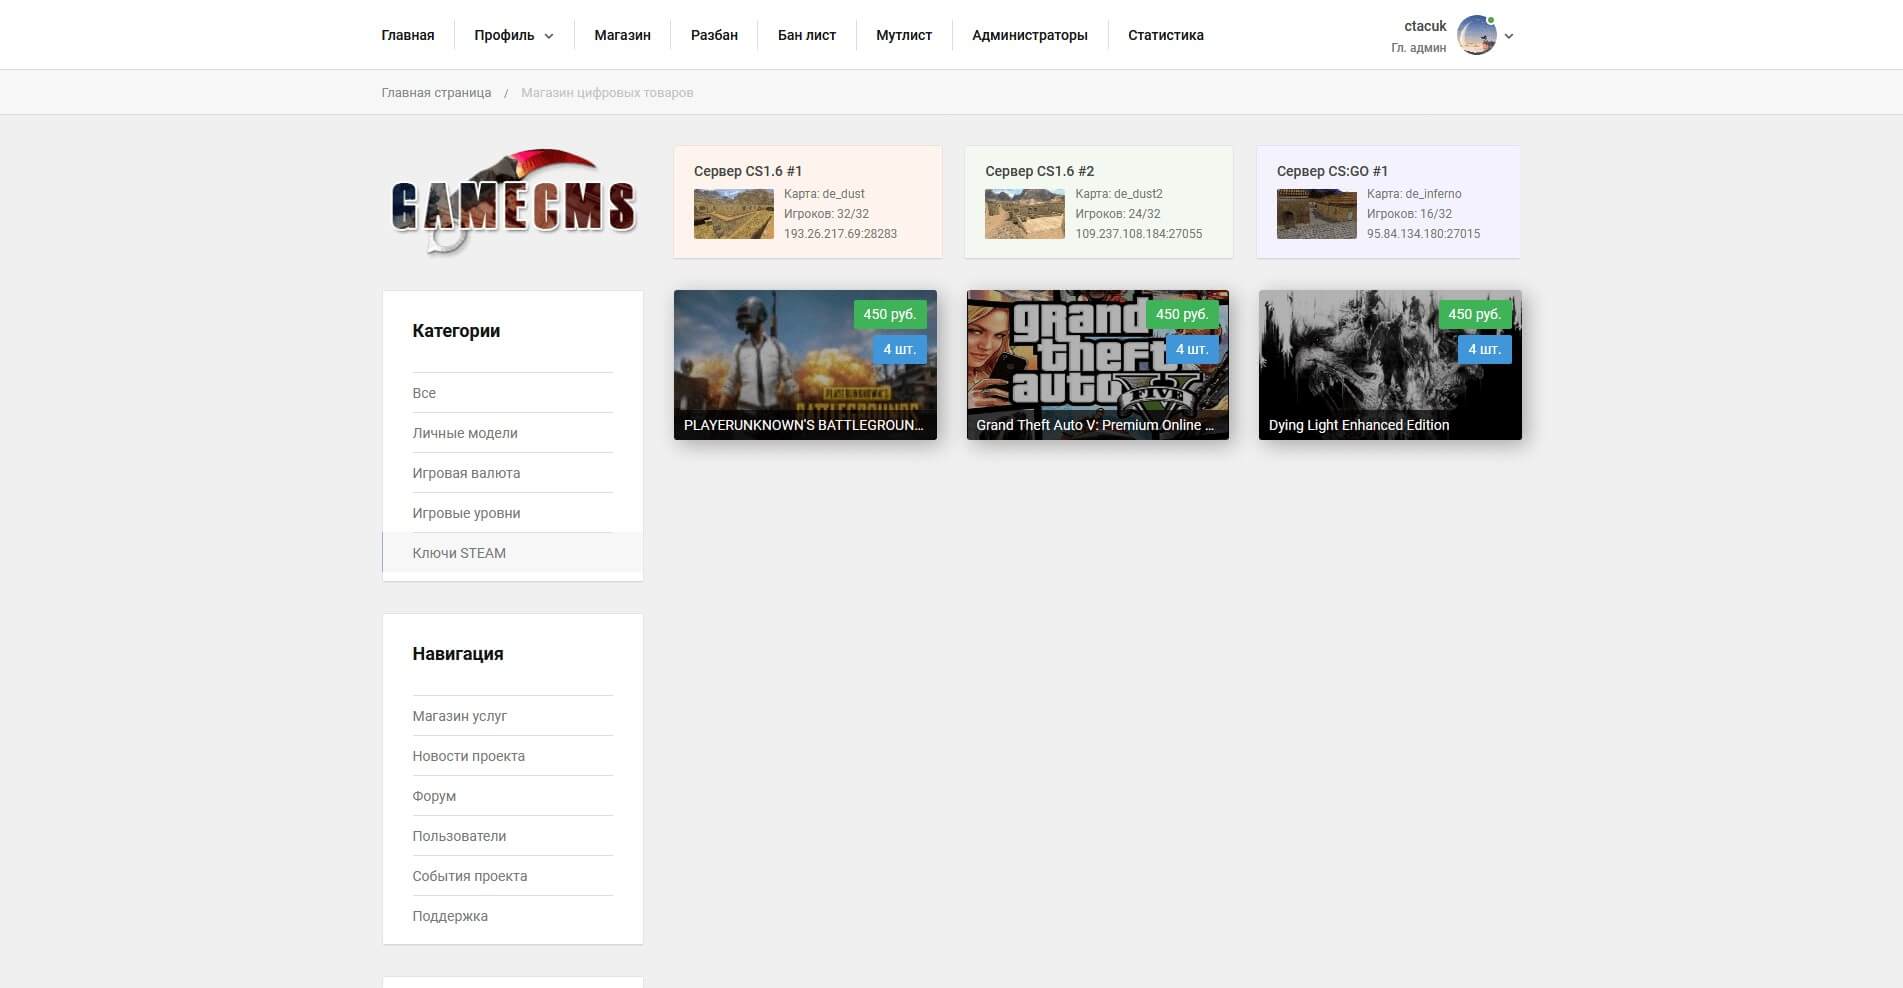This screenshot has width=1903, height=988.
Task: Expand the Профиль dropdown menu
Action: 513,36
